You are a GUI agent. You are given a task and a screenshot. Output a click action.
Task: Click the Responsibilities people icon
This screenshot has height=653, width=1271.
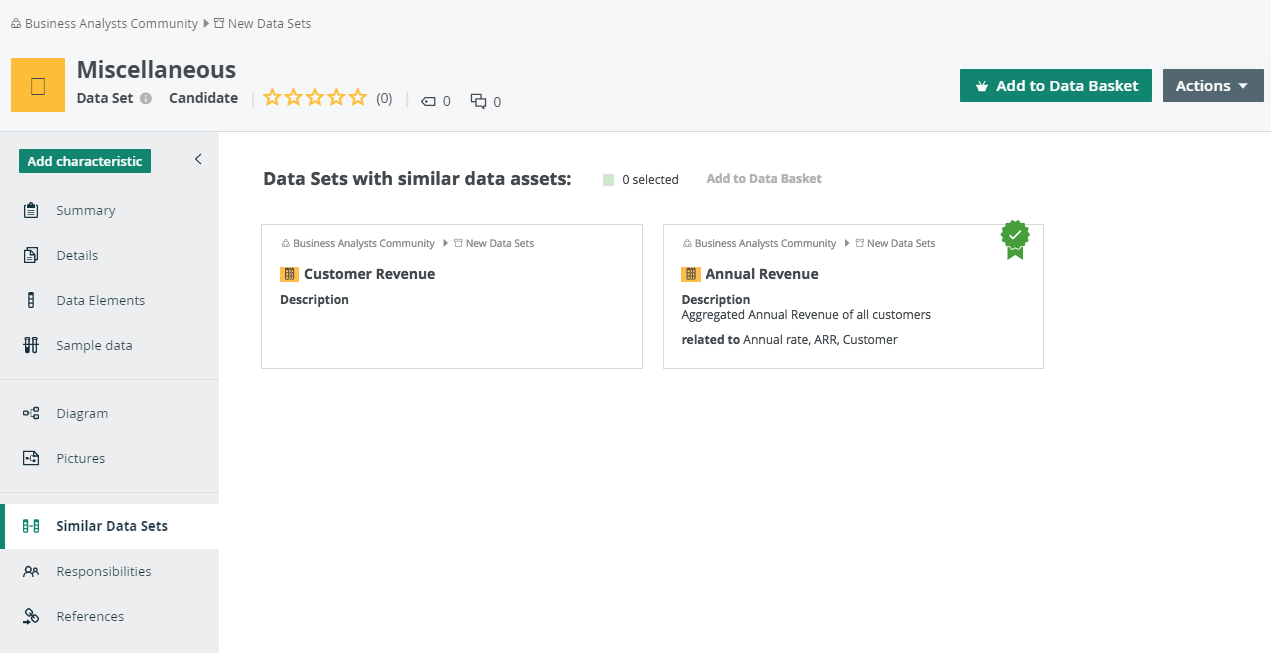pyautogui.click(x=31, y=571)
